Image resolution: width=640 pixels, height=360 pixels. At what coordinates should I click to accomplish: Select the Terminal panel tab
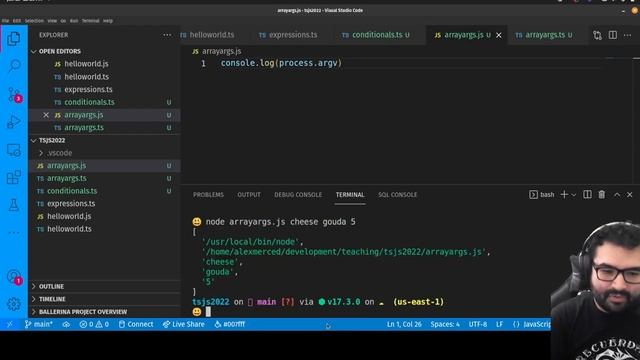[350, 195]
